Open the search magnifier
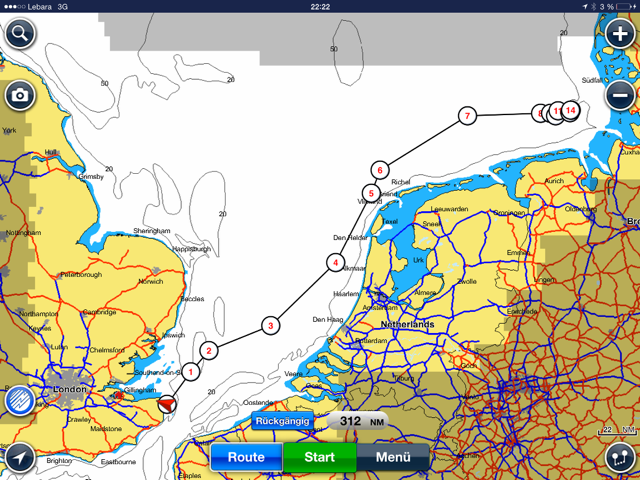This screenshot has width=640, height=480. tap(20, 34)
